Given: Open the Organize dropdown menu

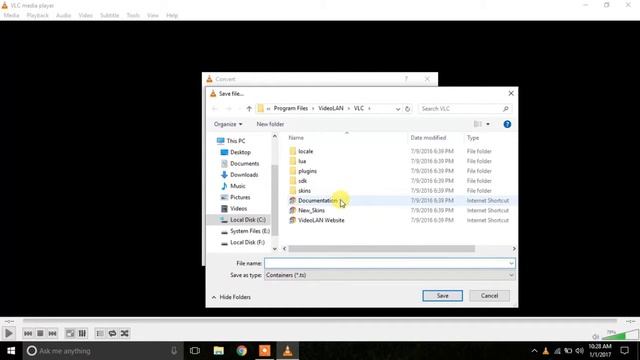Looking at the screenshot, I should 228,124.
